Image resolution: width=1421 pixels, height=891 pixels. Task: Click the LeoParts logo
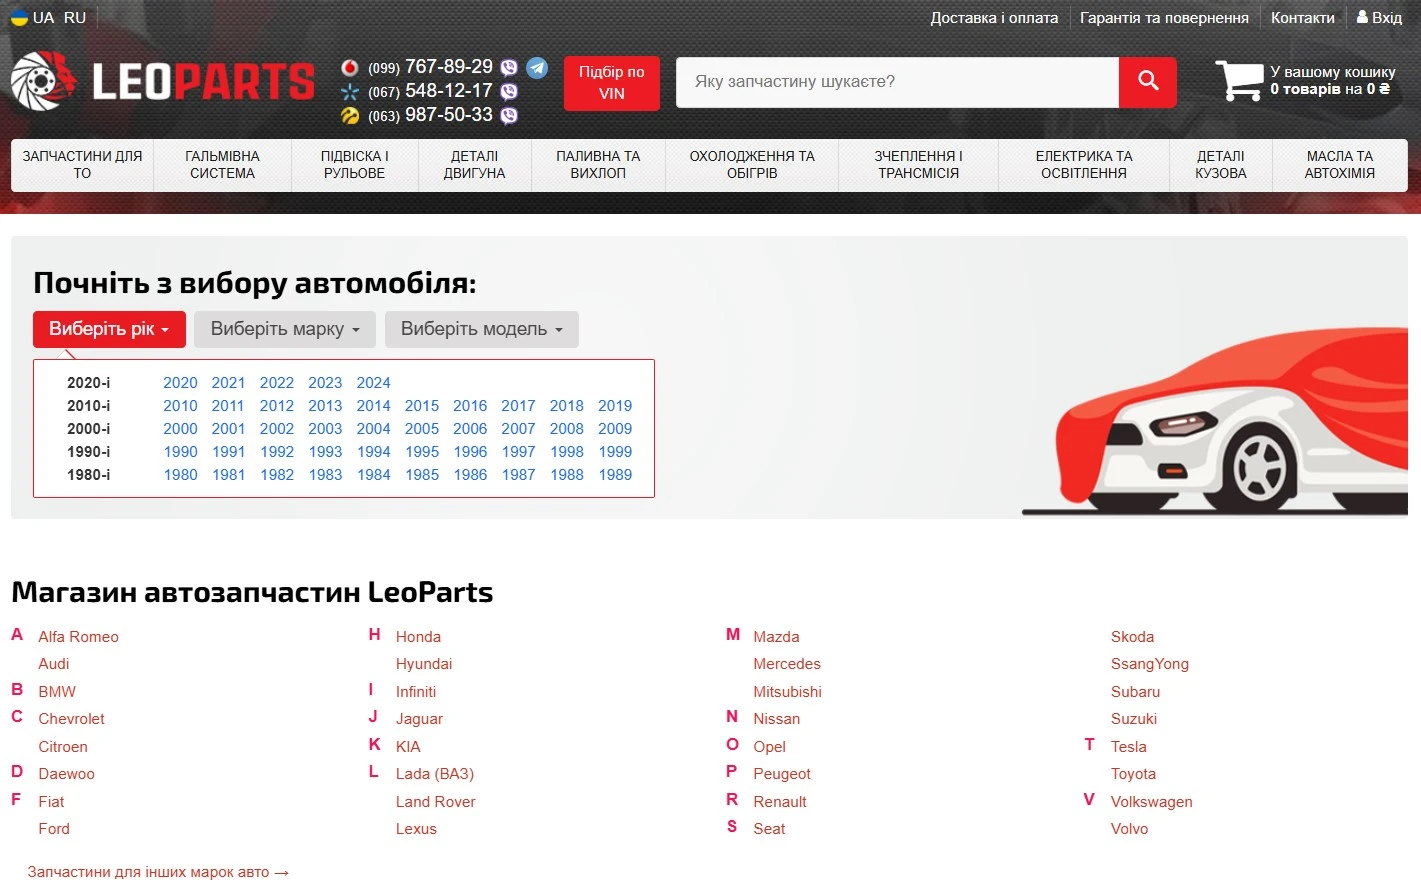tap(163, 81)
